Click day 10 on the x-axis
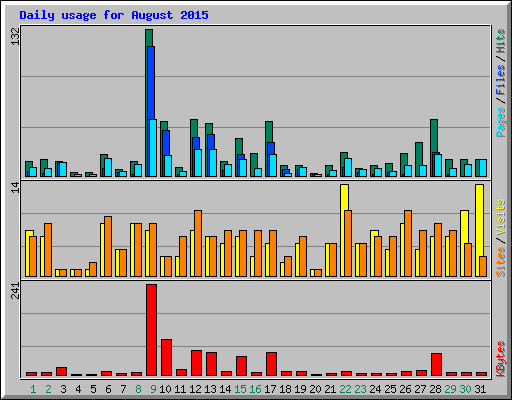Screen dimensions: 512x400 click(x=165, y=389)
